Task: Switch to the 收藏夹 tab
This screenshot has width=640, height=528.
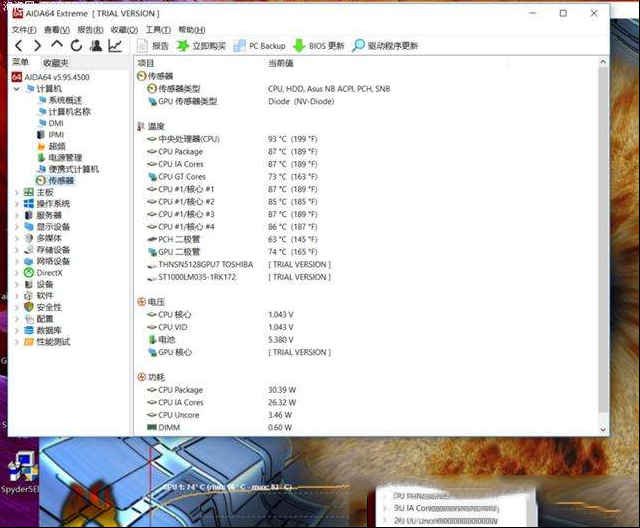Action: click(x=56, y=63)
